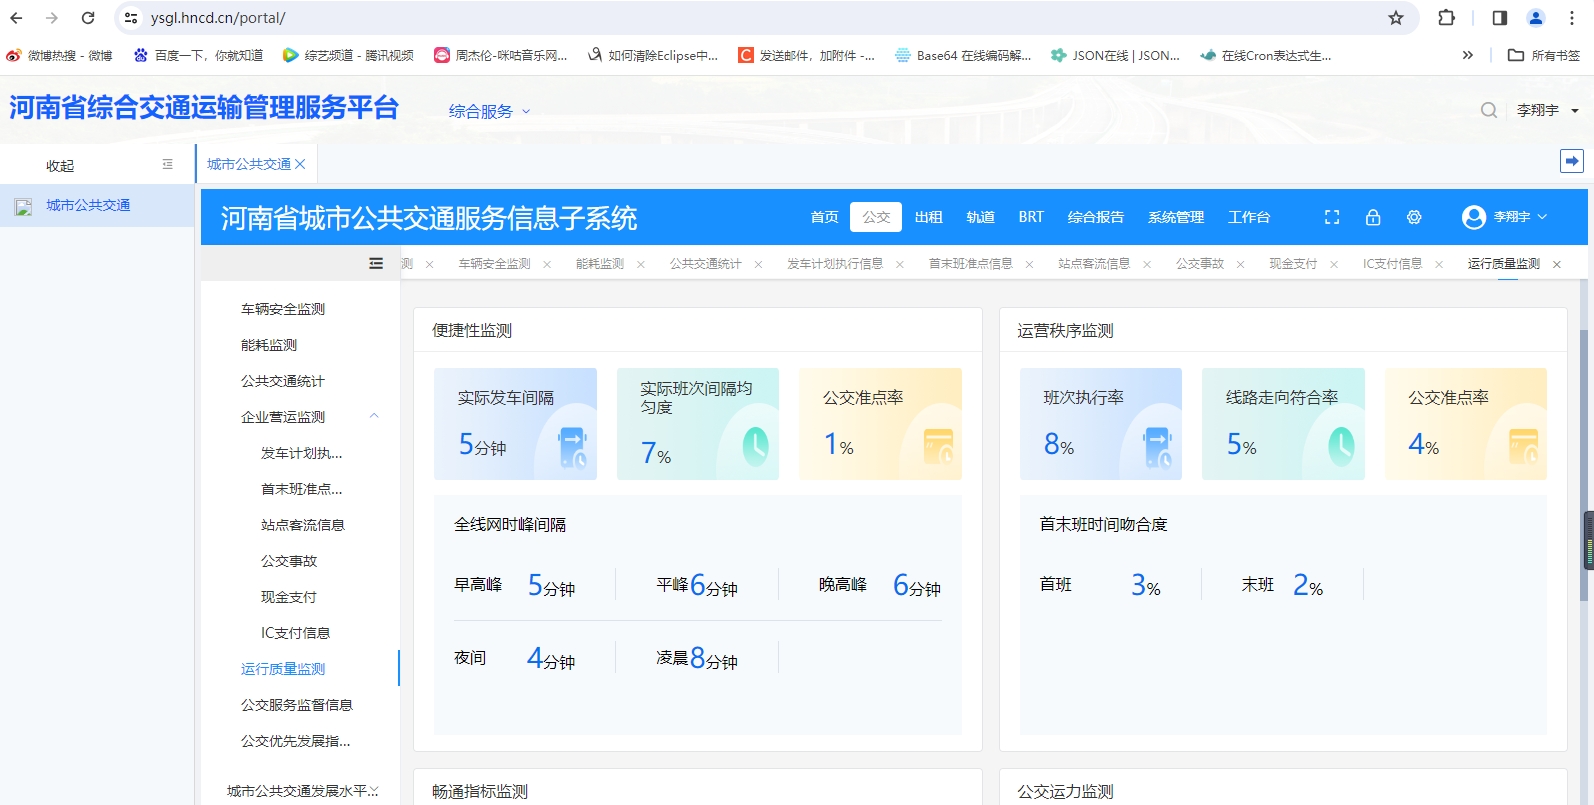Expand 城市公共交通发展水平 section
This screenshot has height=805, width=1594.
pyautogui.click(x=302, y=791)
